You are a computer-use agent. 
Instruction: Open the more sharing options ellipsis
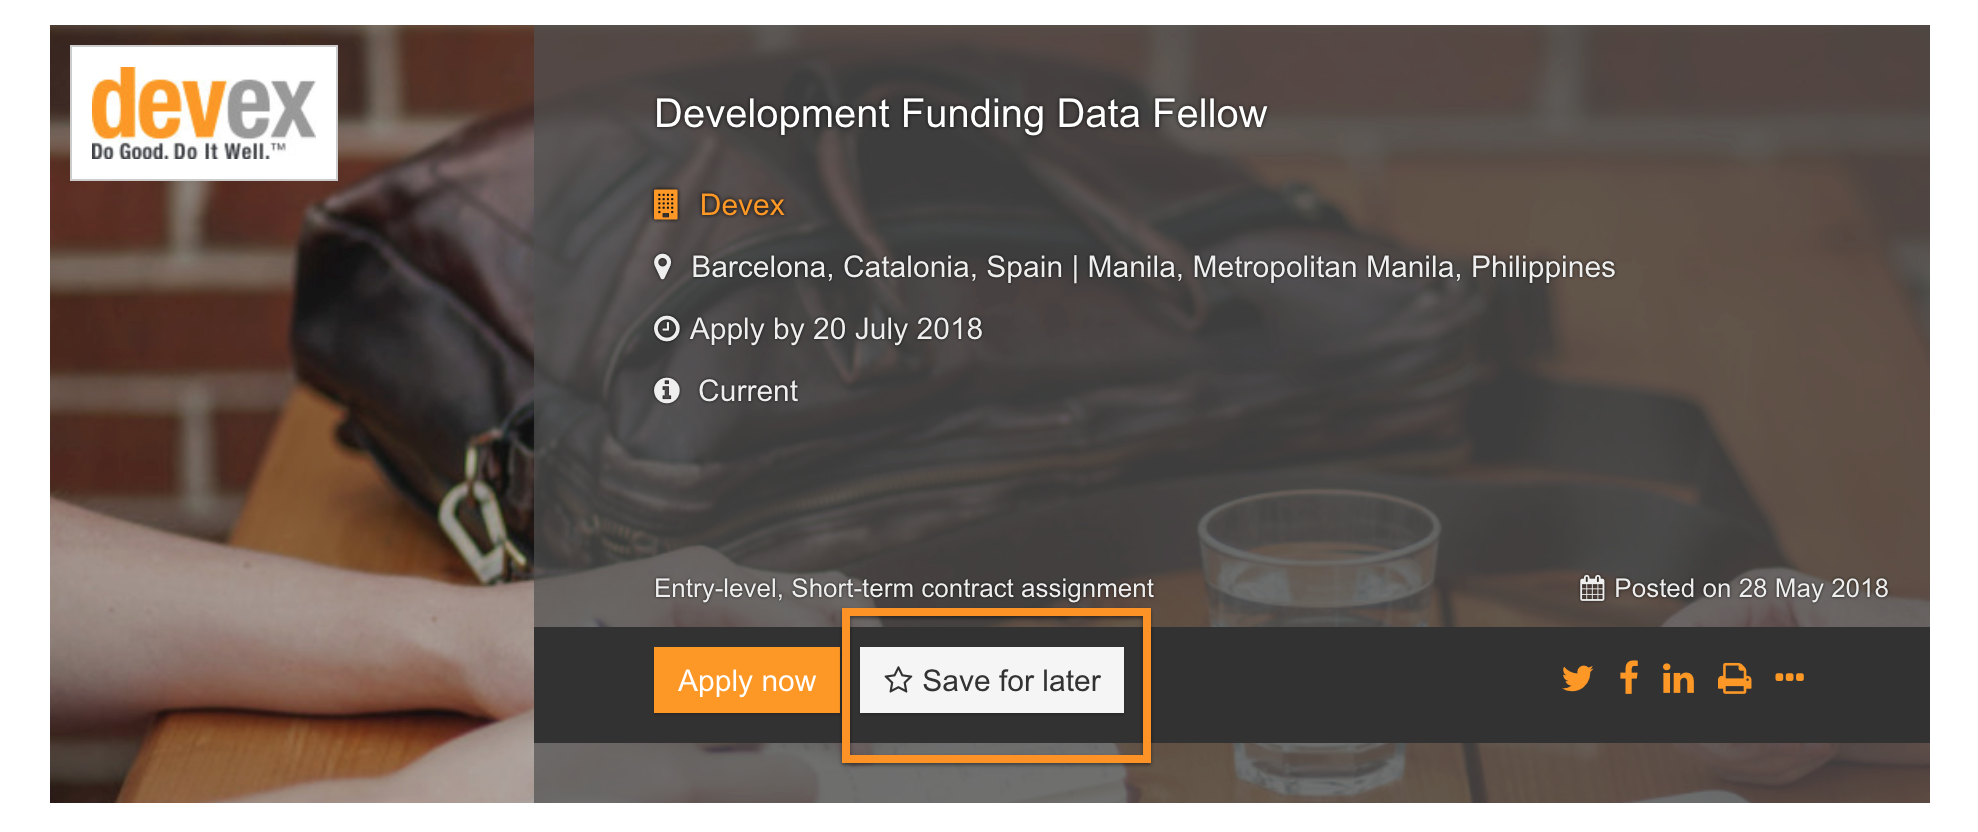[x=1789, y=677]
